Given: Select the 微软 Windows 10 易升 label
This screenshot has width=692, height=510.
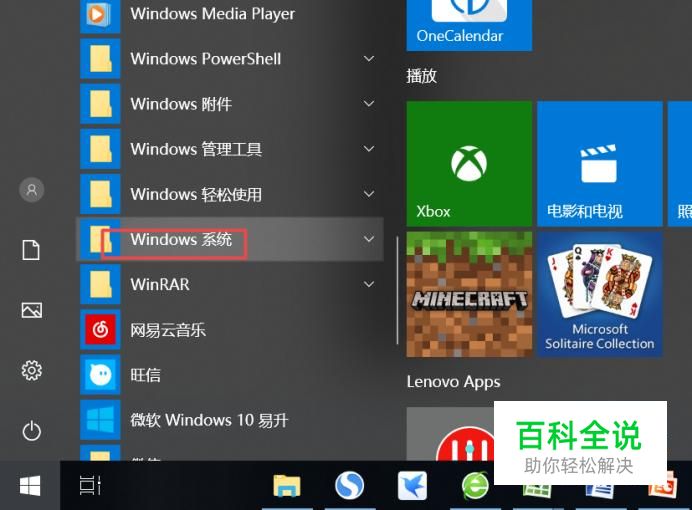Looking at the screenshot, I should (209, 420).
